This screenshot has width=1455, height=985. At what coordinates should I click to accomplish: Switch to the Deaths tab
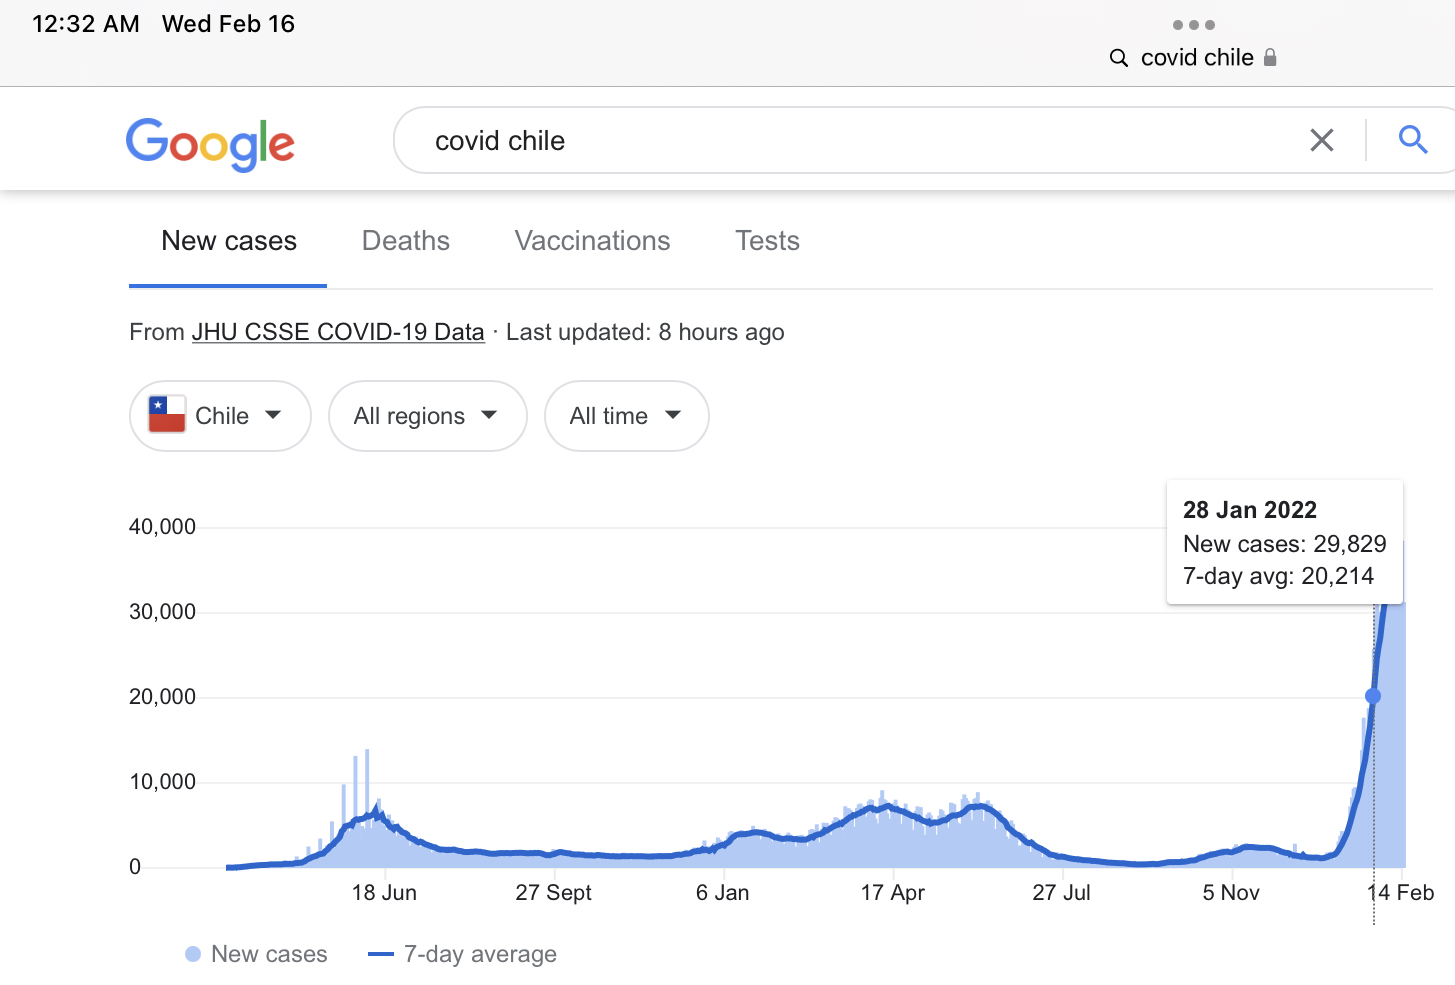pyautogui.click(x=405, y=241)
